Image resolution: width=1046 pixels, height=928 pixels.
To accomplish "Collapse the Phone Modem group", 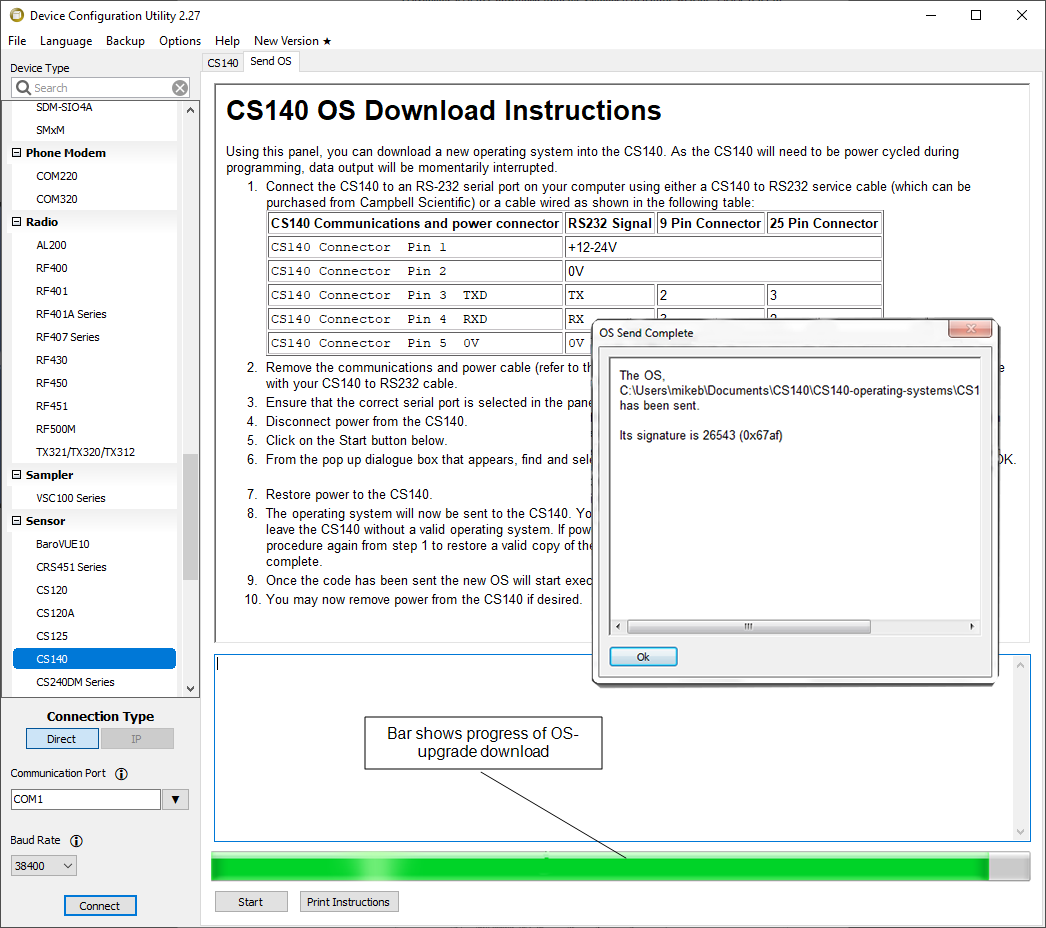I will point(17,153).
